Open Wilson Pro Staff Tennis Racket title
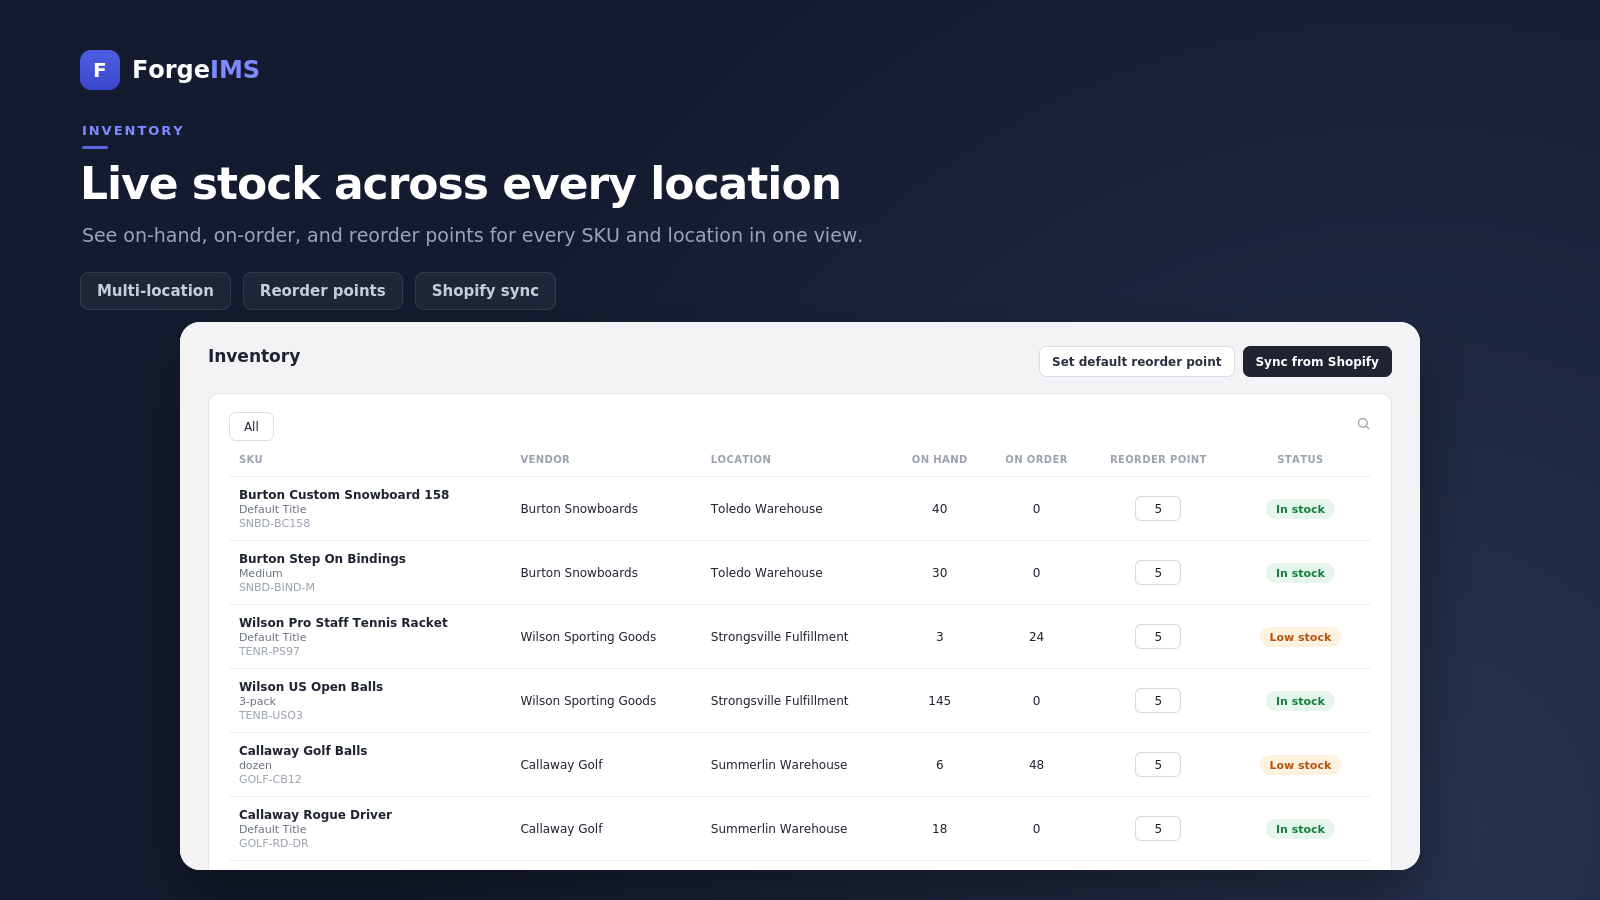 (343, 623)
